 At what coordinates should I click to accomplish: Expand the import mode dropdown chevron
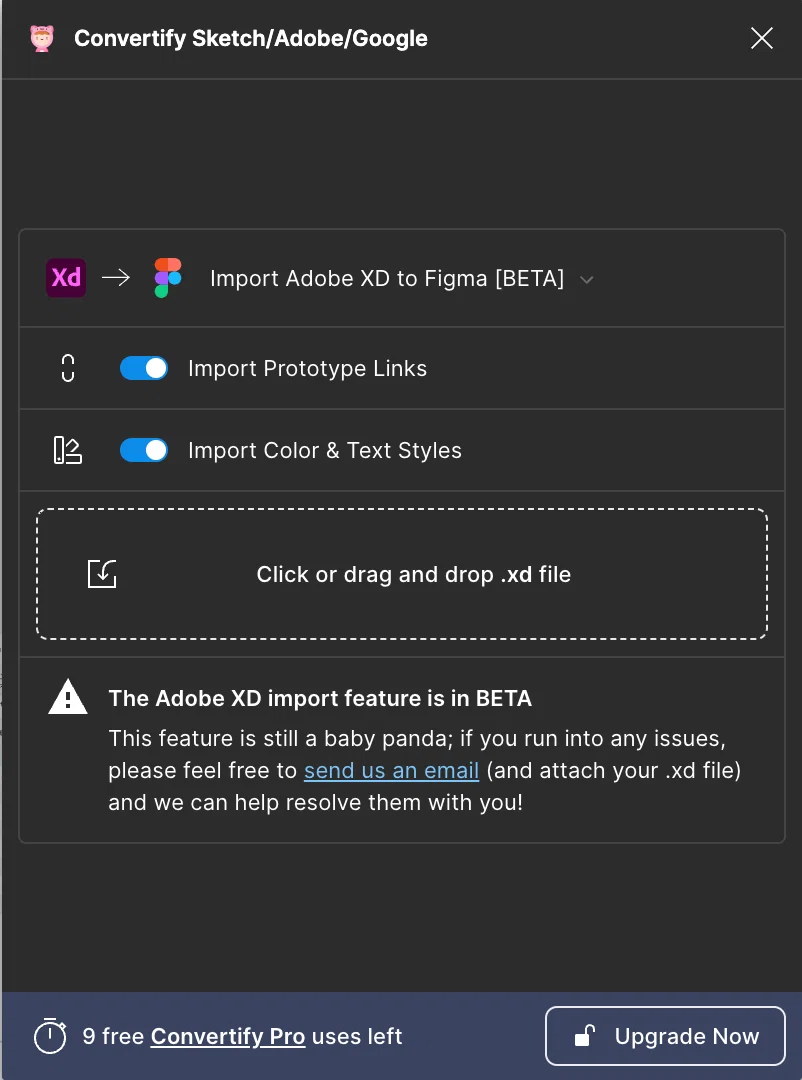point(586,280)
